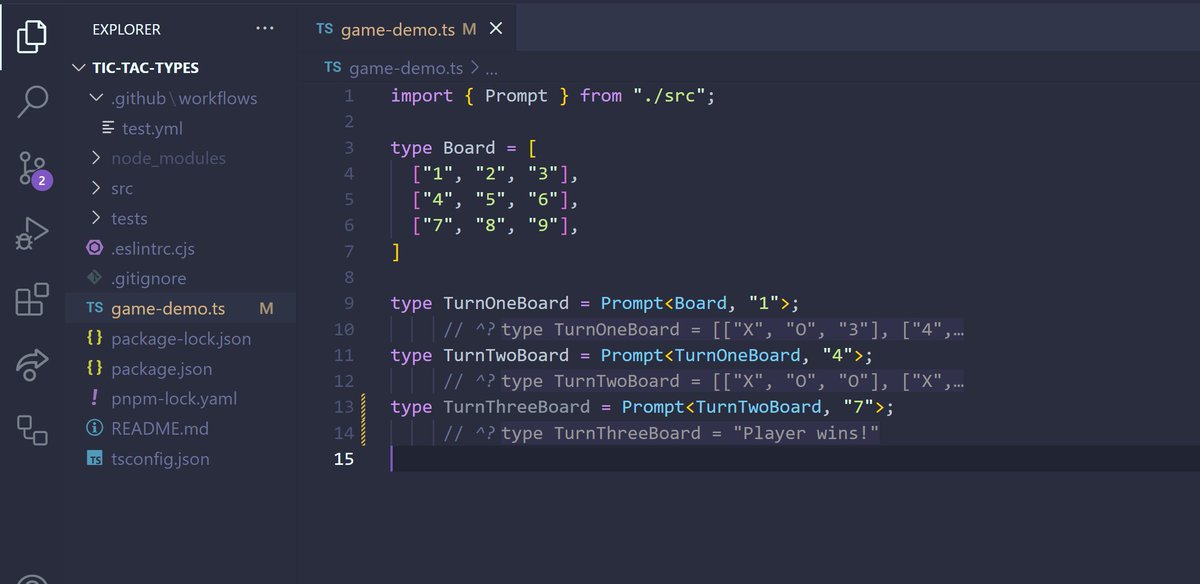The width and height of the screenshot is (1200, 584).
Task: Click the TurnTwoBoard inline hint on line 12
Action: tap(732, 381)
